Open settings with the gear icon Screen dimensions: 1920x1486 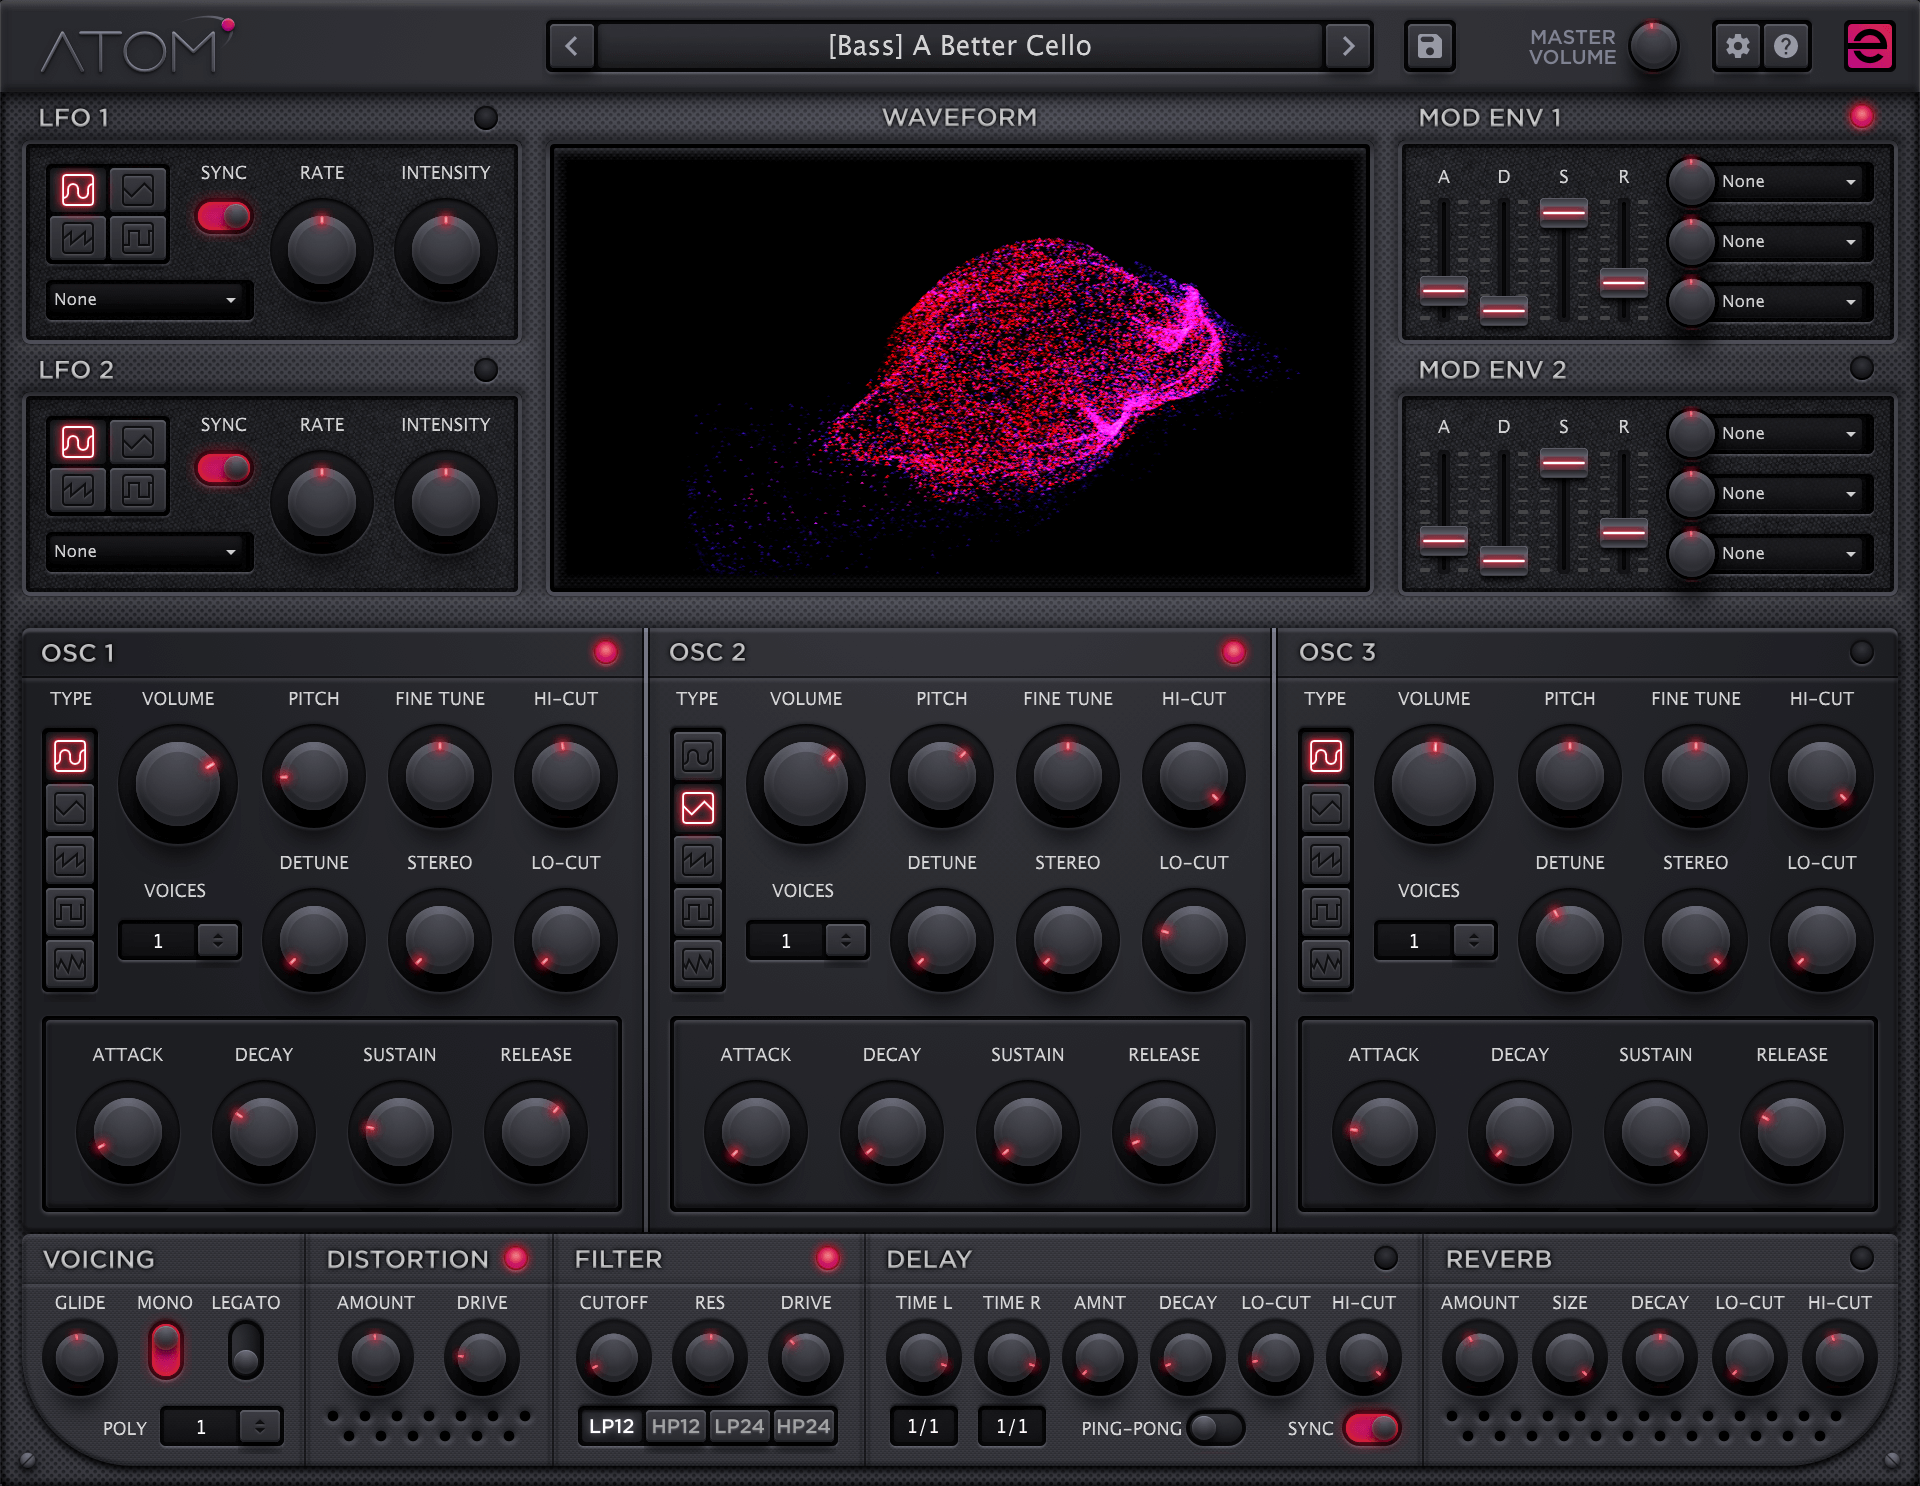(x=1738, y=46)
